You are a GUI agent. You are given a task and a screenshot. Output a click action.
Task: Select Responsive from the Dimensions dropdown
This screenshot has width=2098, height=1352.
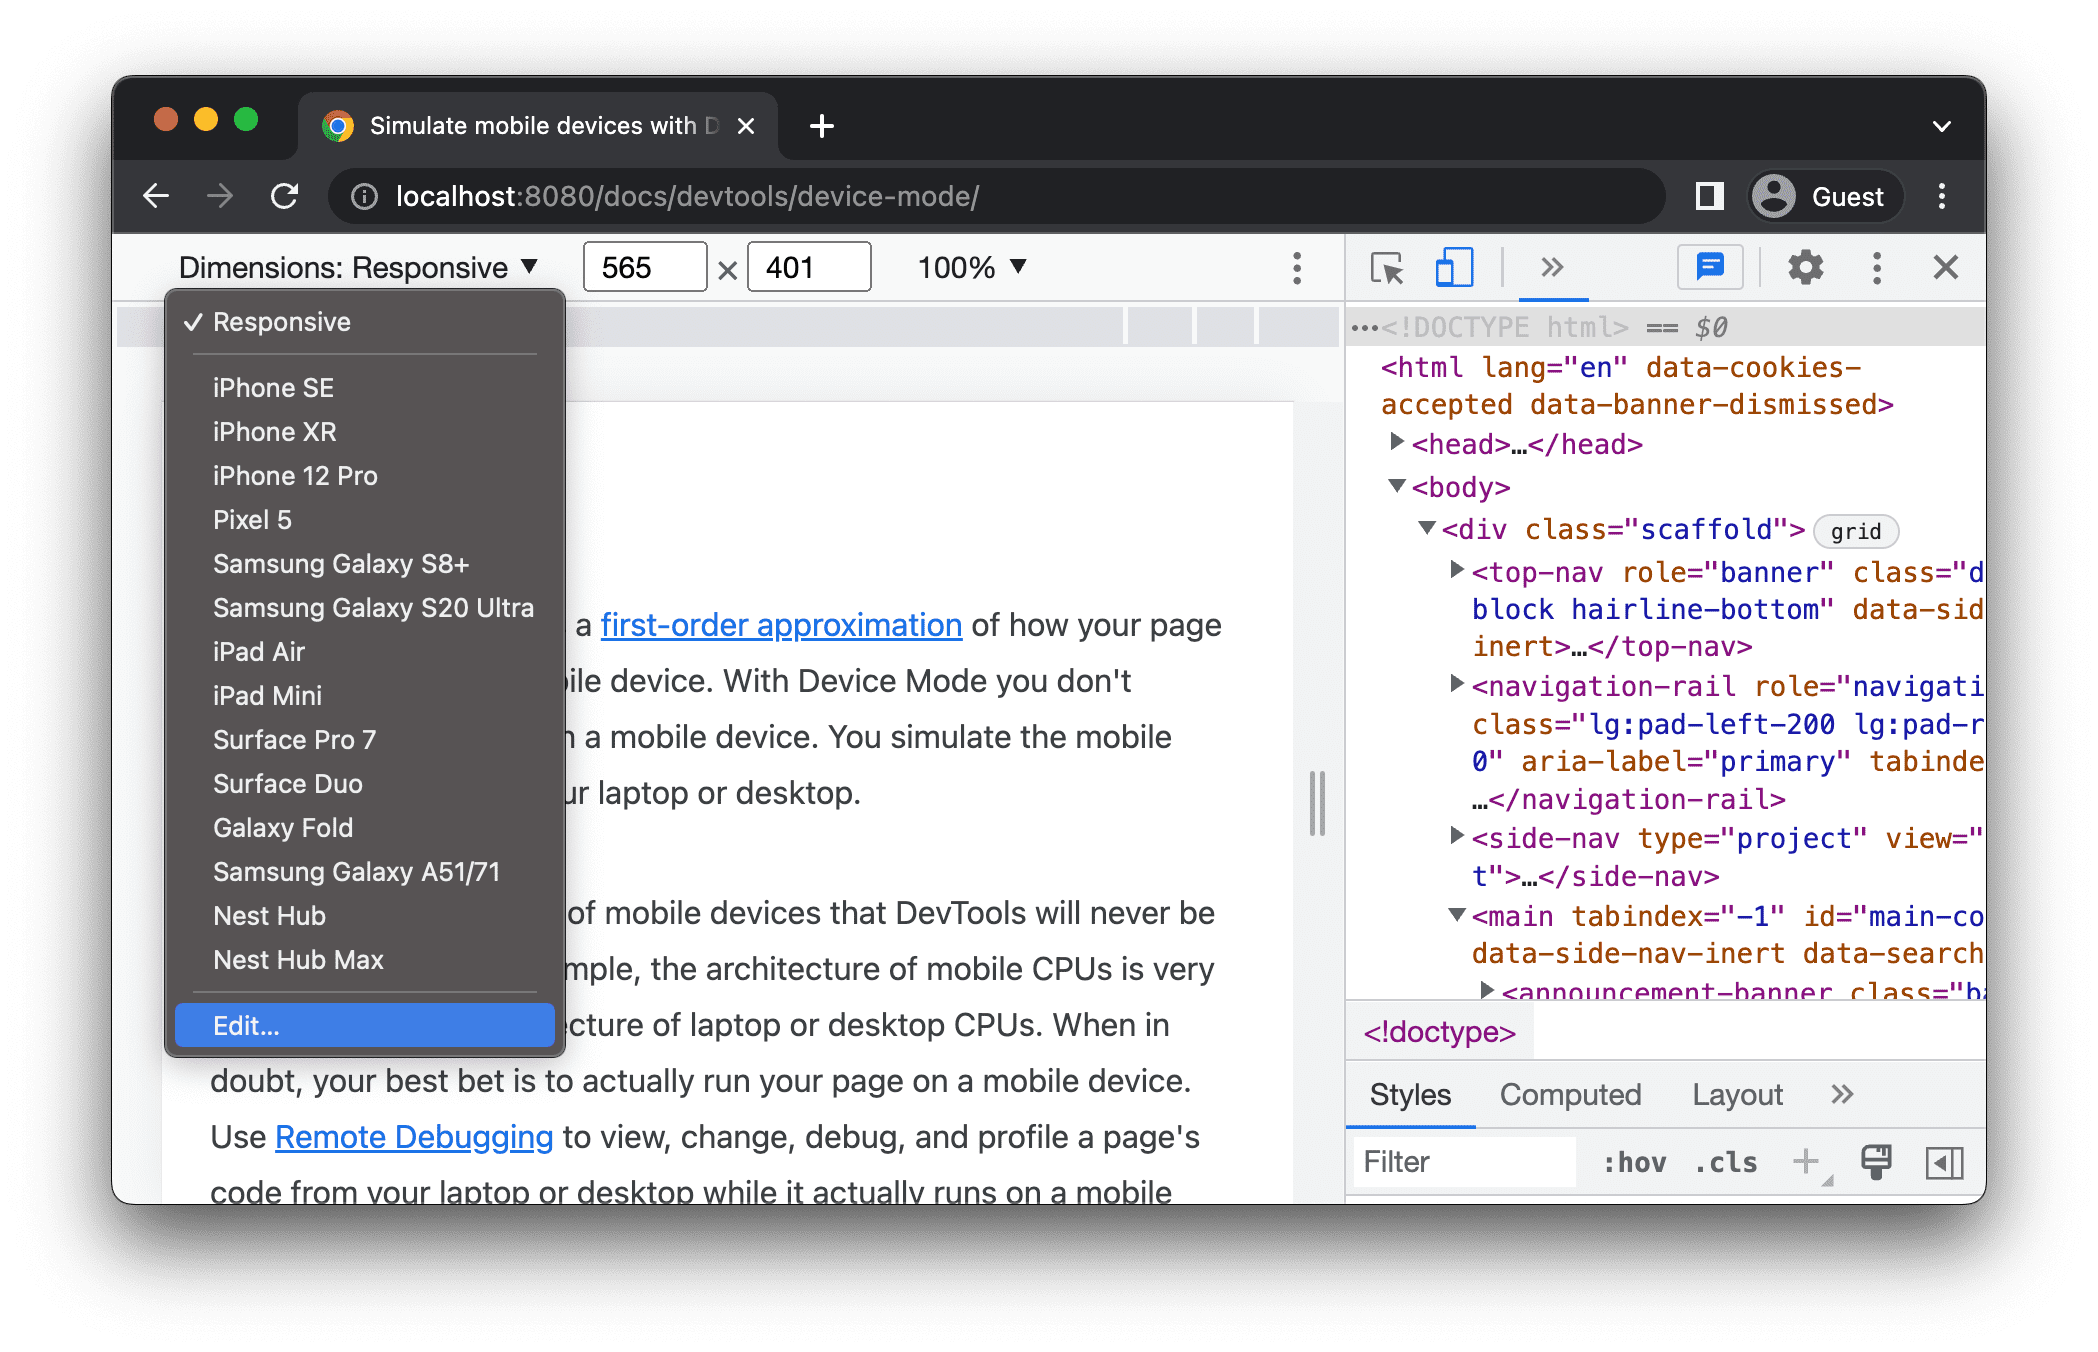pos(281,321)
